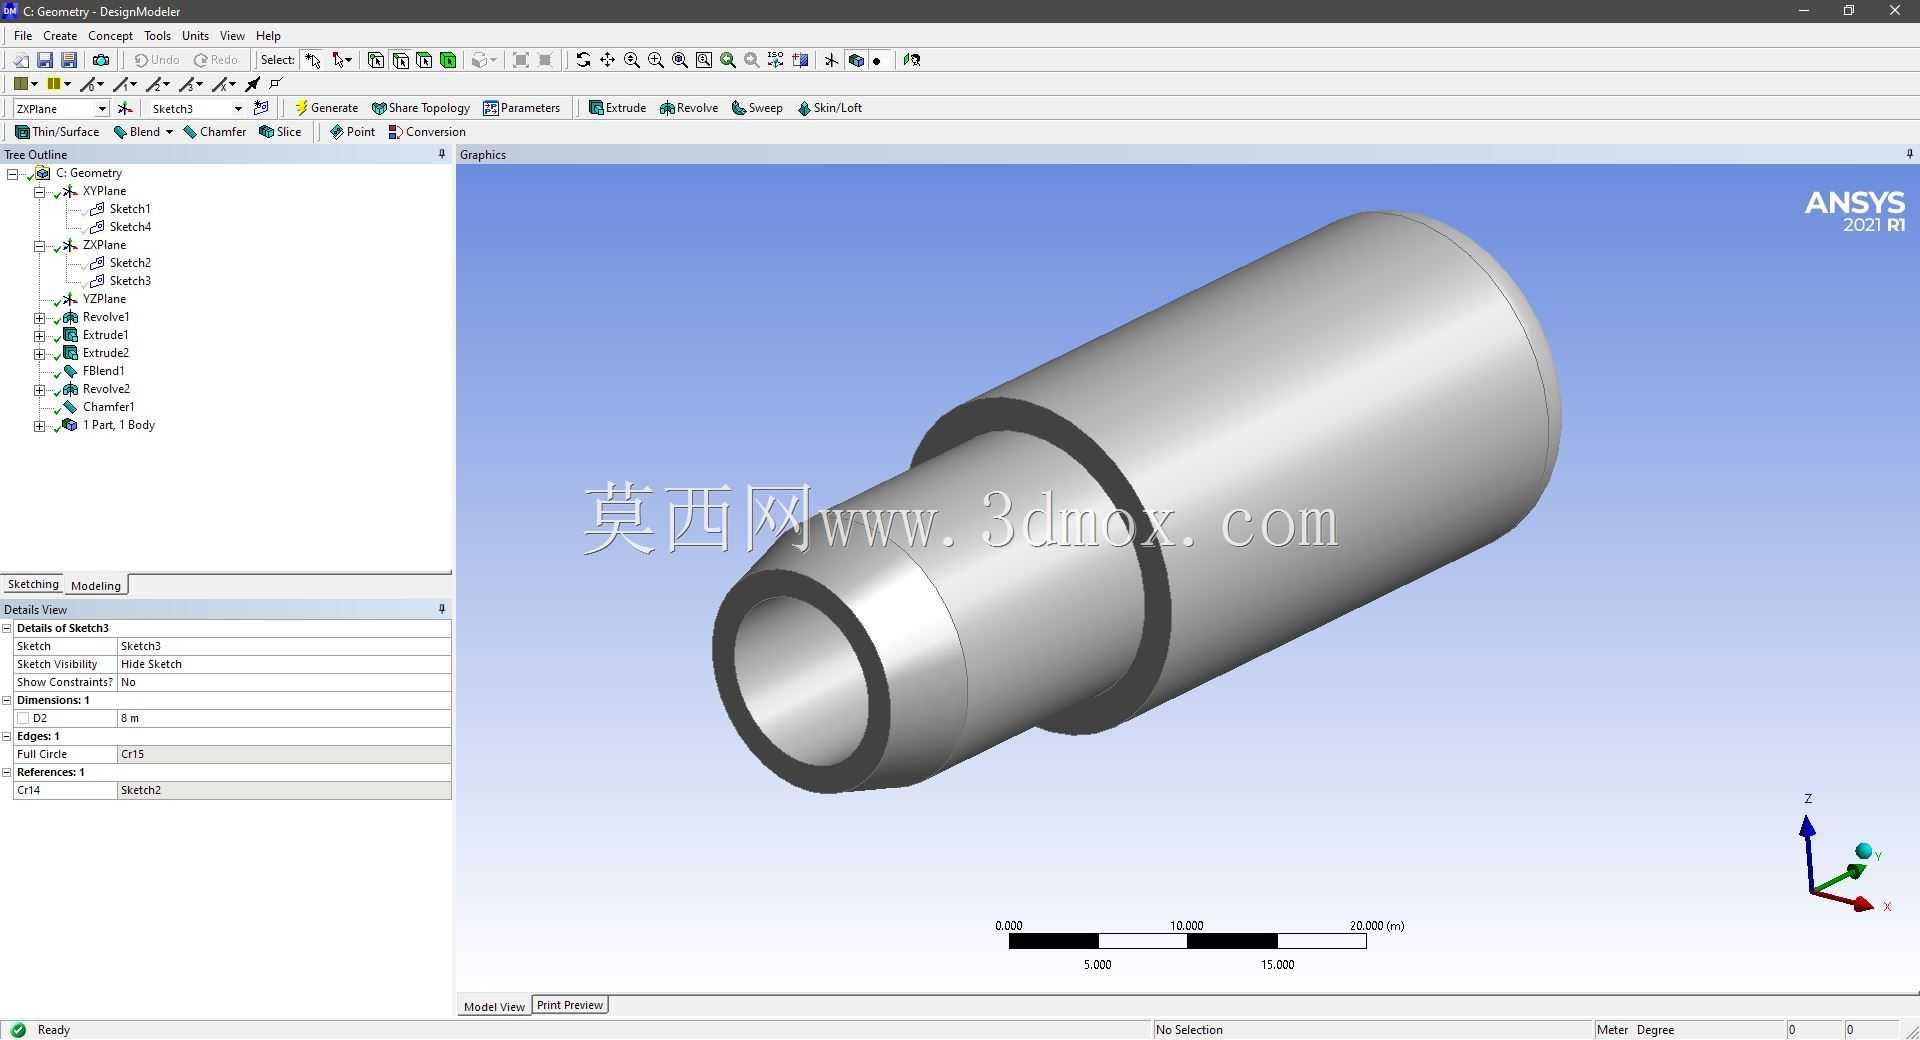Screen dimensions: 1920x1040
Task: Open the Units menu
Action: click(195, 35)
